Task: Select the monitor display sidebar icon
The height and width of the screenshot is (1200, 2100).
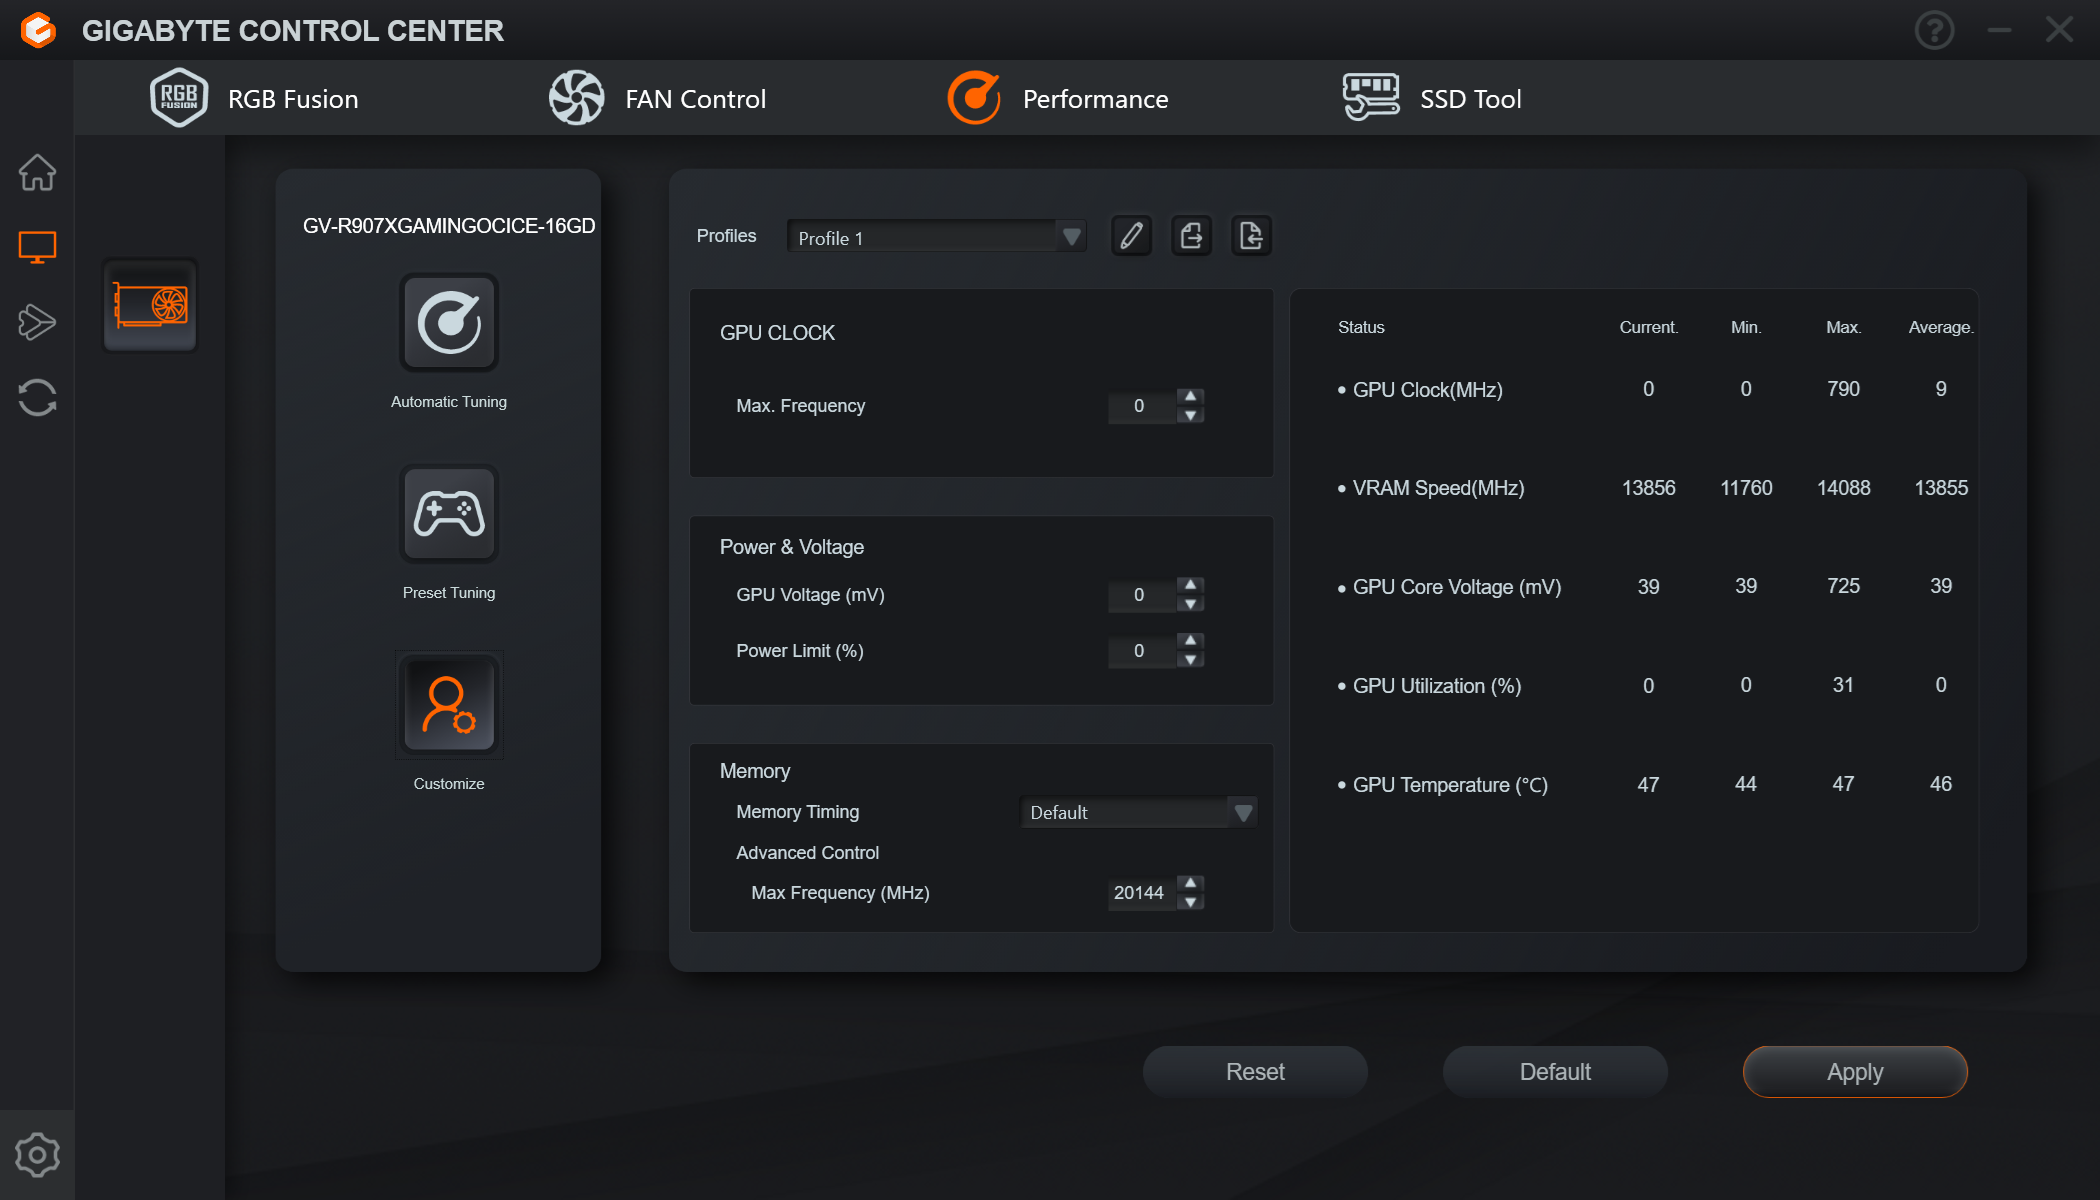Action: [x=37, y=247]
